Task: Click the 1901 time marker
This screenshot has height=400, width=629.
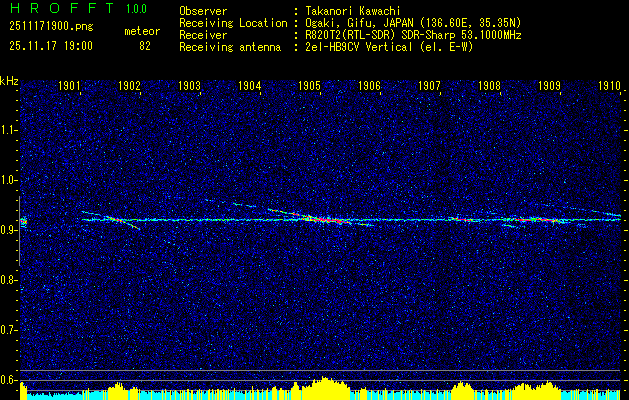Action: [69, 85]
